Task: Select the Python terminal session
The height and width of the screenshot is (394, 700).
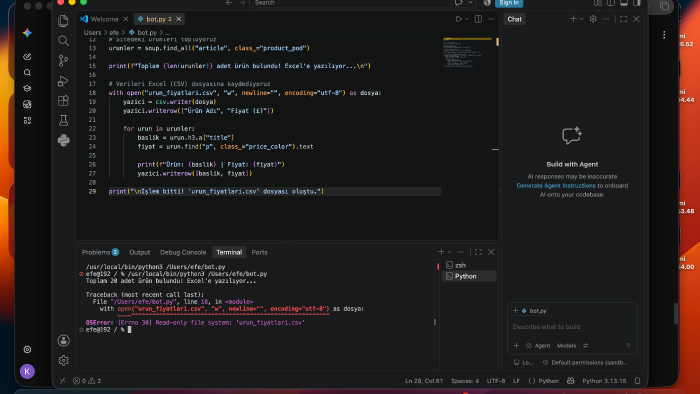Action: (469, 276)
